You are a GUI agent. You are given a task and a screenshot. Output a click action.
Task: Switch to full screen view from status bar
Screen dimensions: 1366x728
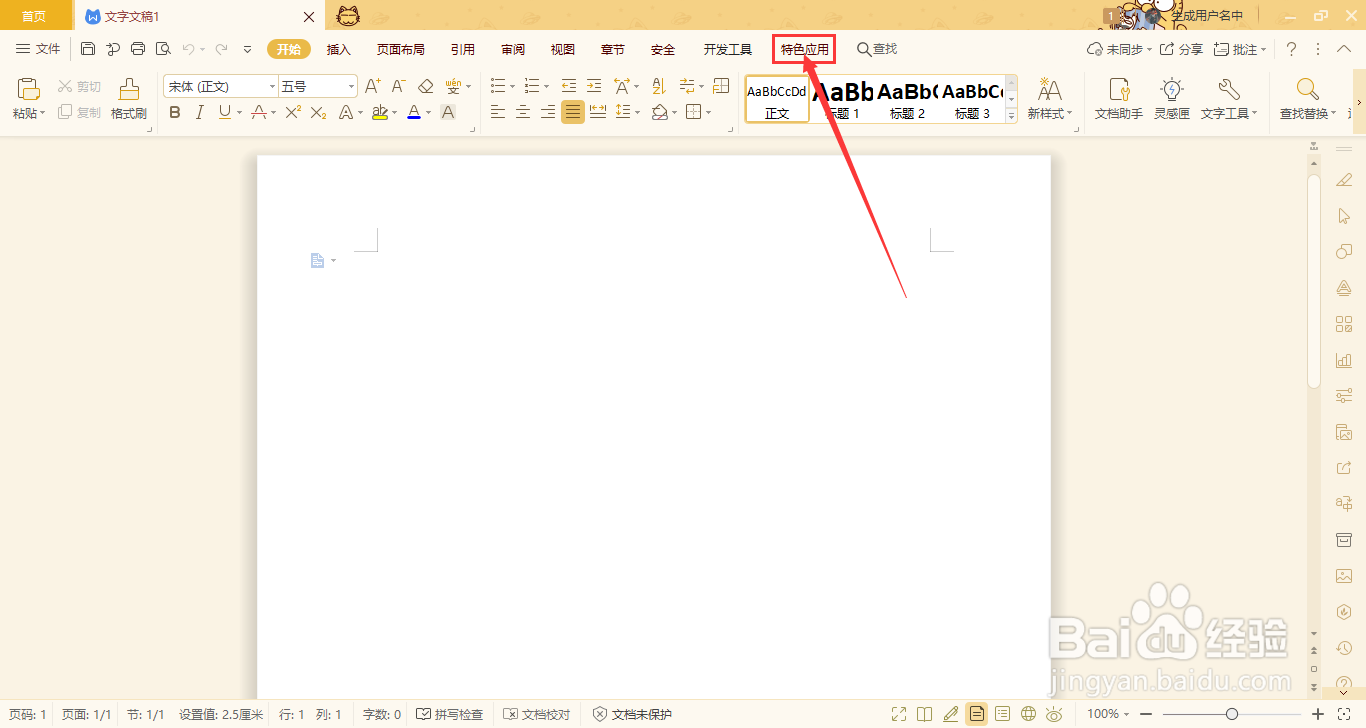pyautogui.click(x=898, y=714)
